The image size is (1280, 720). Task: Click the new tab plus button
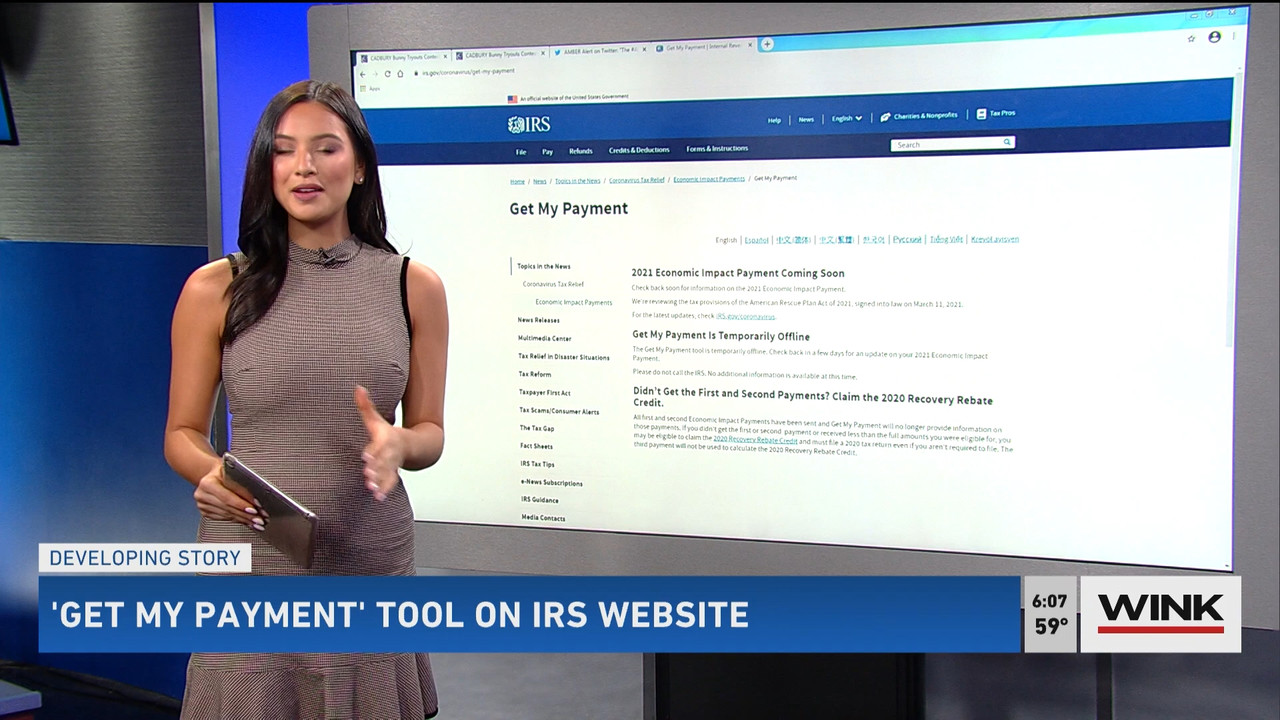[x=767, y=44]
